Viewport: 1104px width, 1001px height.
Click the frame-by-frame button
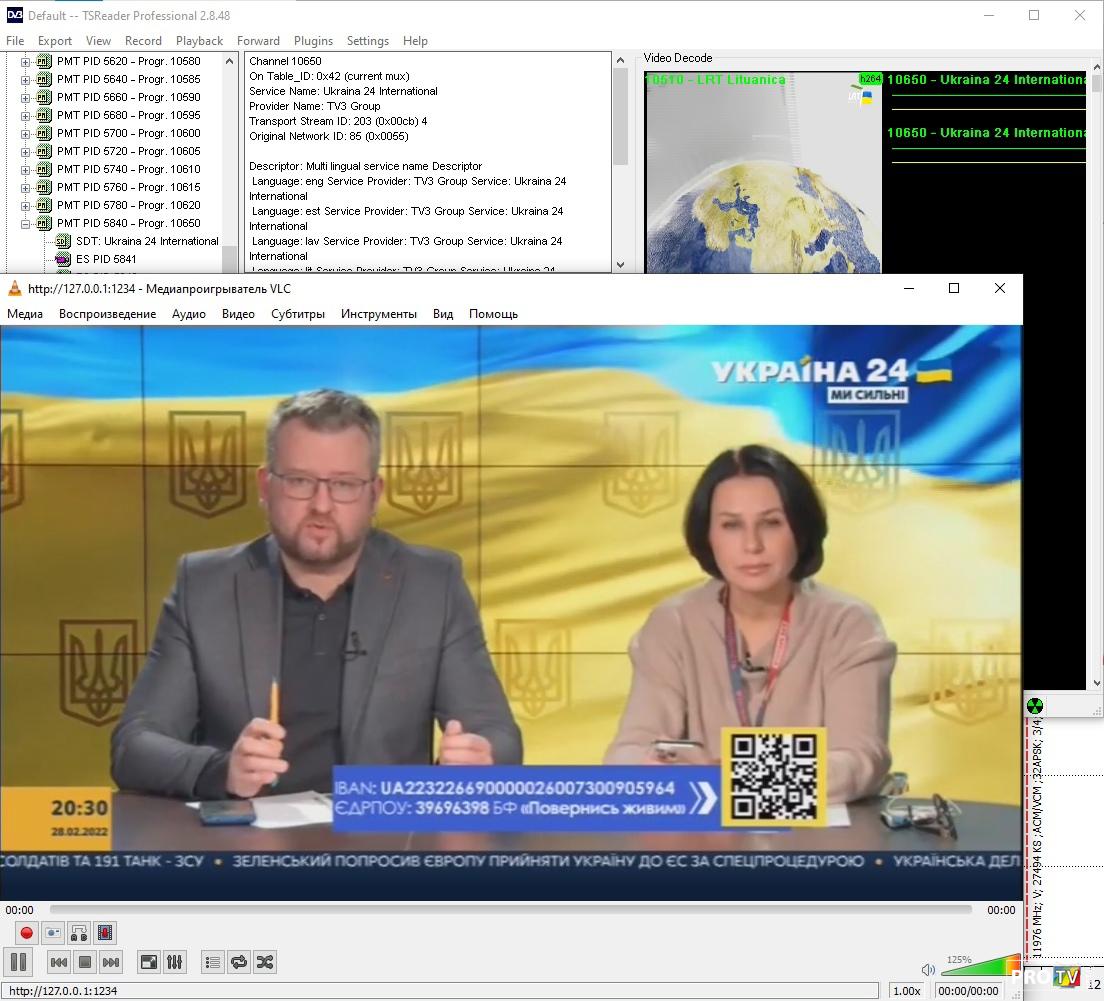(x=105, y=933)
